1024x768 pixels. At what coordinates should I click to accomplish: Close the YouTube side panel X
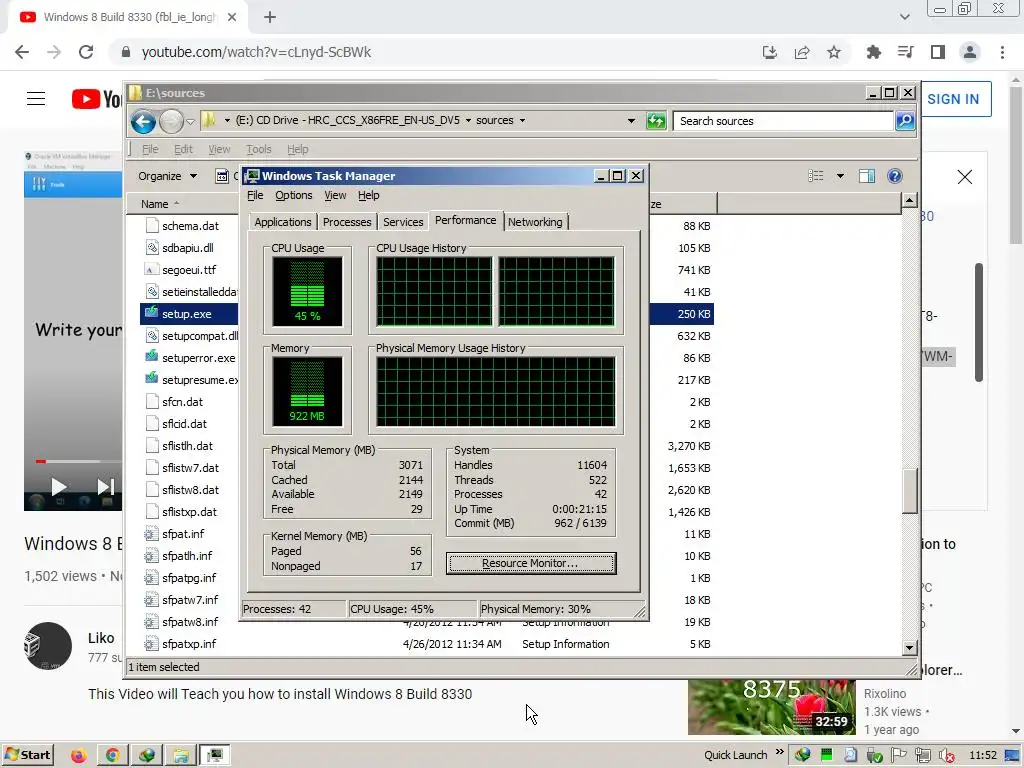coord(965,177)
